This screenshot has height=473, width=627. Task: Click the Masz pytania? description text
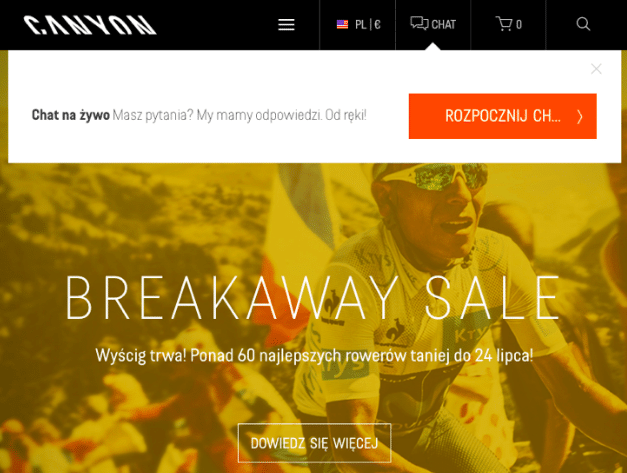pos(240,115)
